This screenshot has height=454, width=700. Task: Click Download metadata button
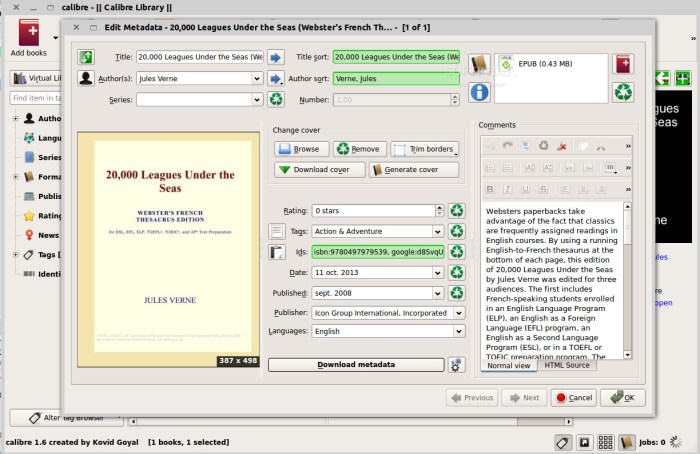coord(356,365)
